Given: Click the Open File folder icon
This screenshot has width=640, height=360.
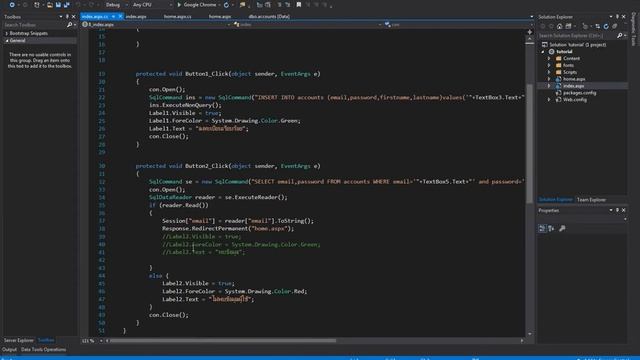Looking at the screenshot, I should point(49,5).
